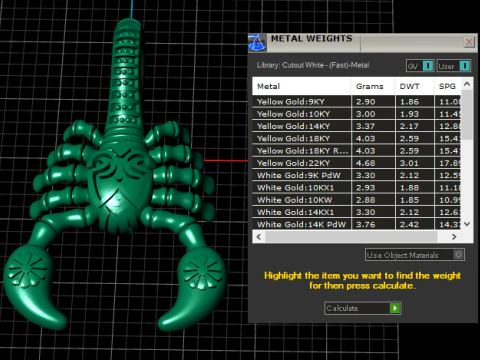Sort by the Grams column header

(373, 86)
